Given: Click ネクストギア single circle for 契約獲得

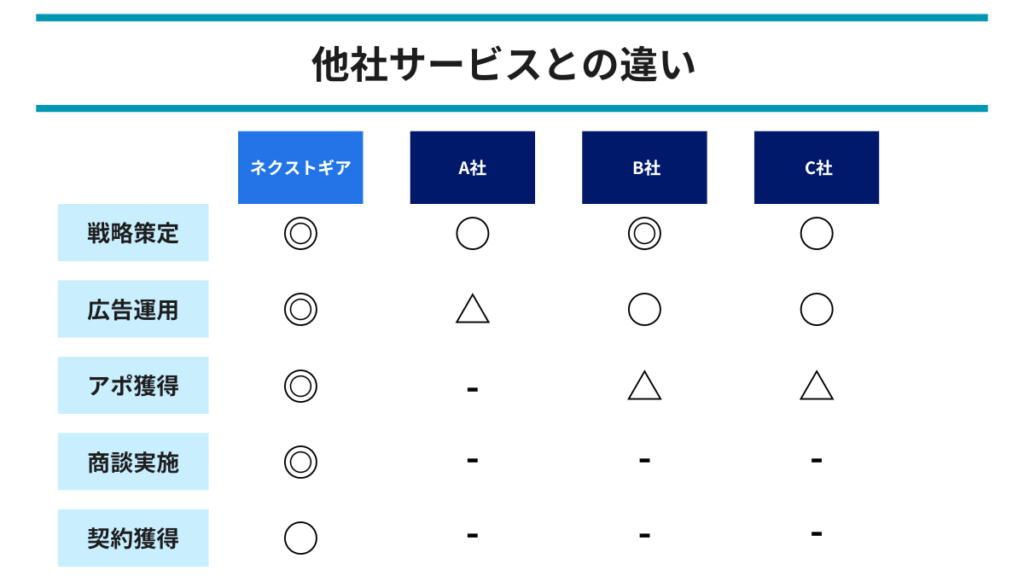Looking at the screenshot, I should (x=300, y=538).
